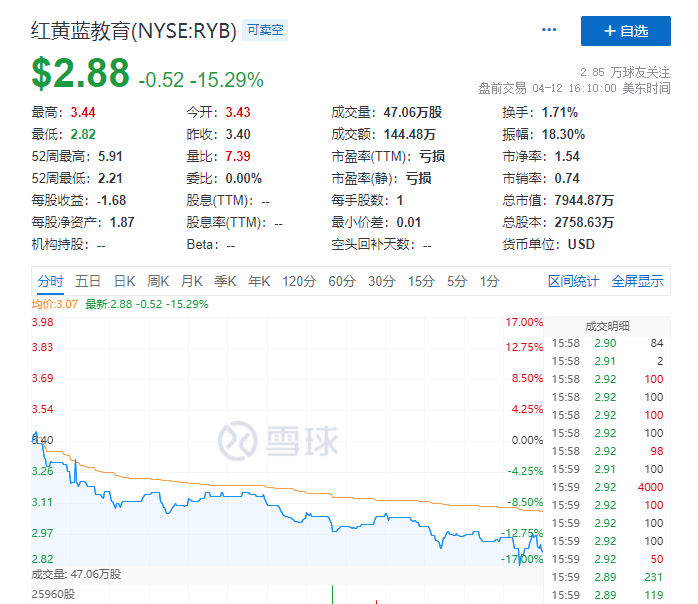Show the 120分 interval chart
This screenshot has height=604, width=698.
[x=299, y=281]
